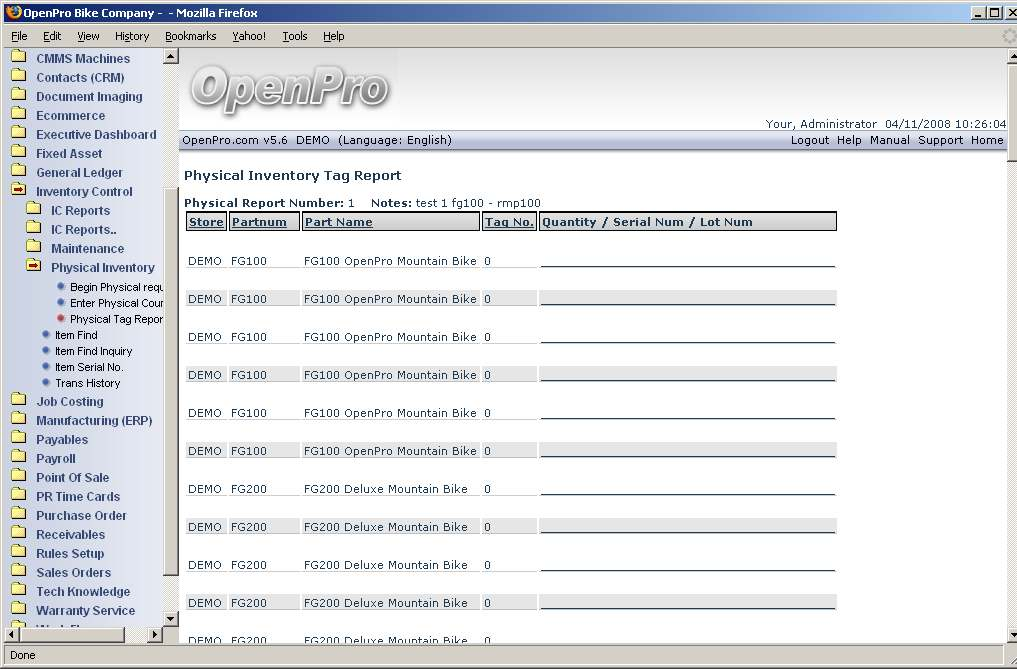The image size is (1017, 669).
Task: Open the Tools menu
Action: pos(295,36)
